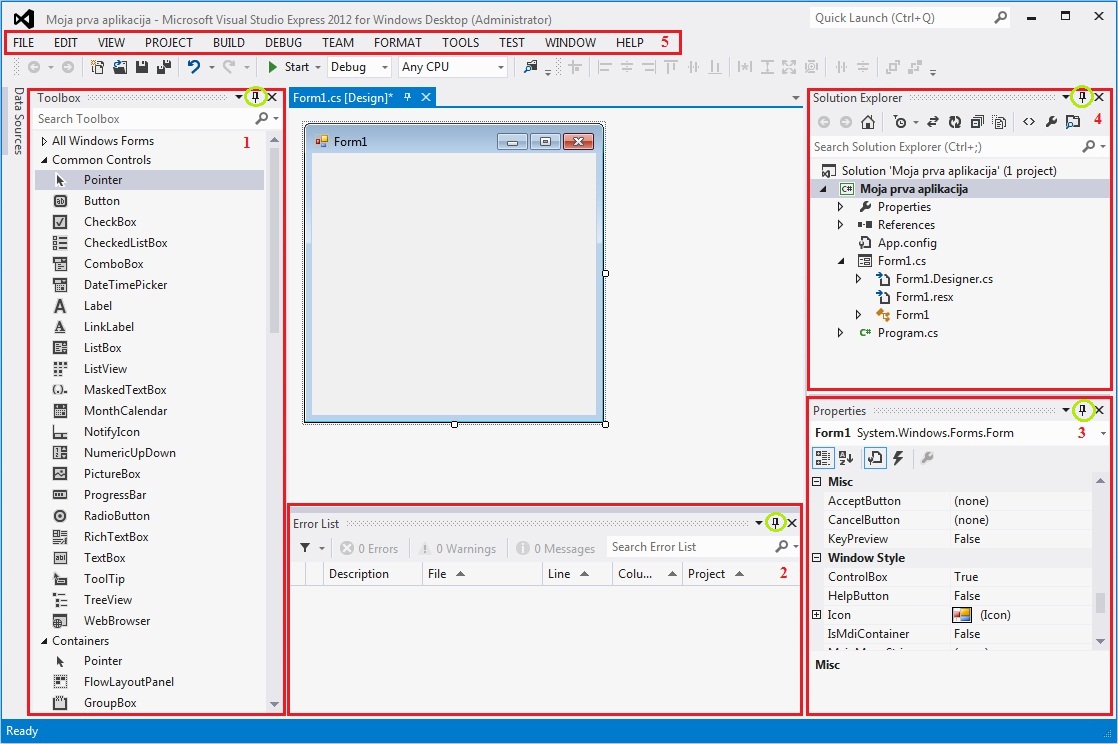
Task: Click the Undo arrow icon
Action: click(x=194, y=67)
